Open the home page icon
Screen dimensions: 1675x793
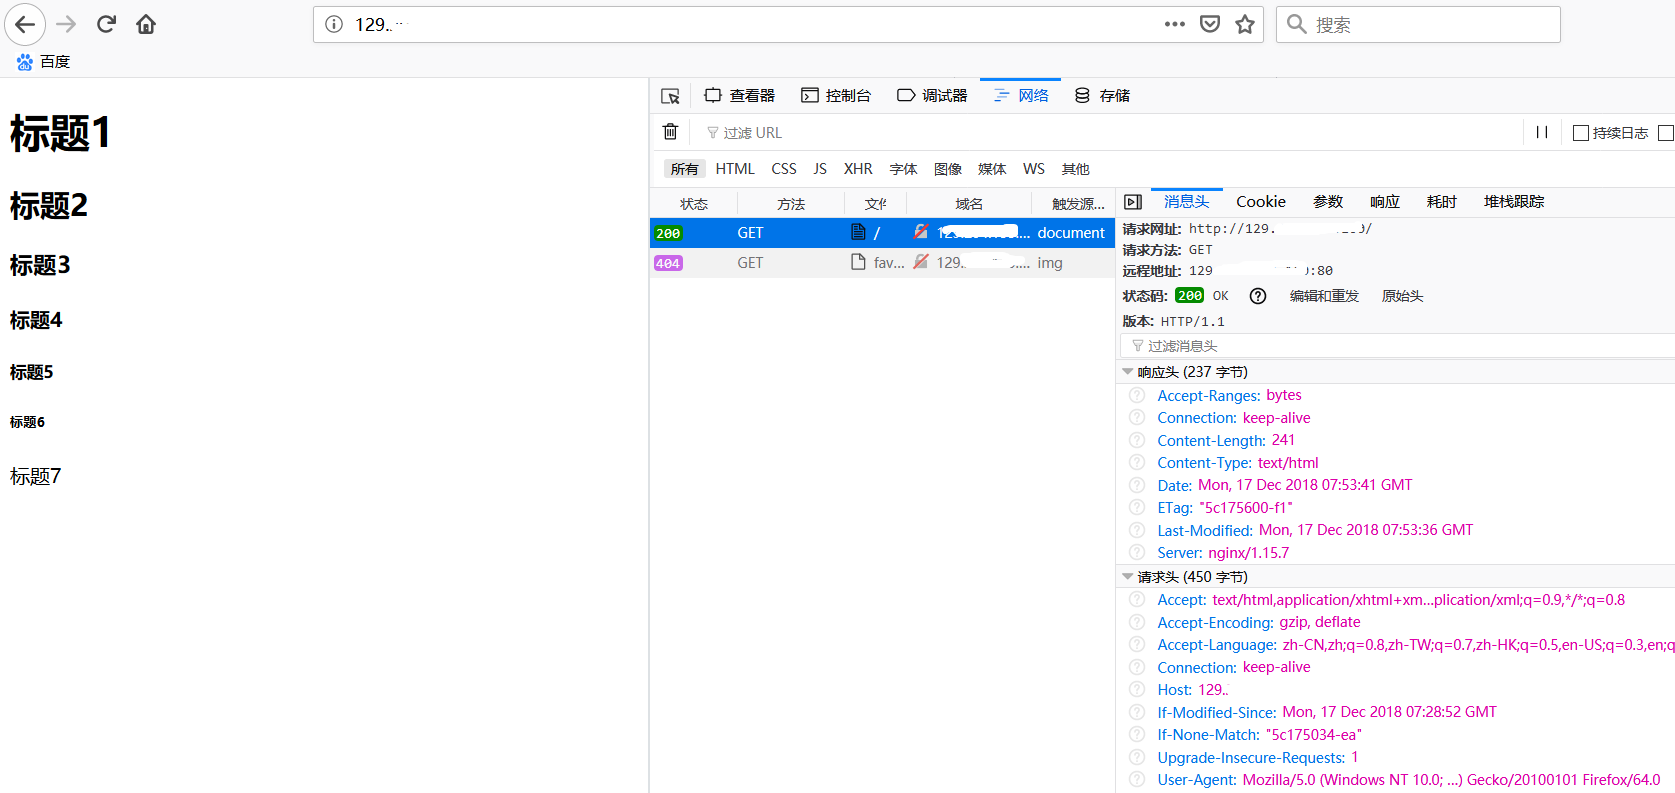pyautogui.click(x=146, y=24)
